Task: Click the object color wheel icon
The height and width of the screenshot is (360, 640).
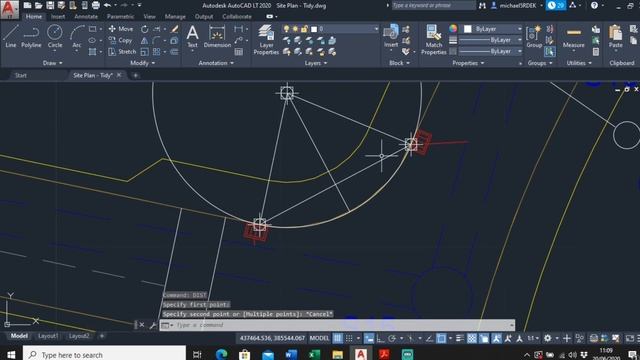Action: point(453,29)
